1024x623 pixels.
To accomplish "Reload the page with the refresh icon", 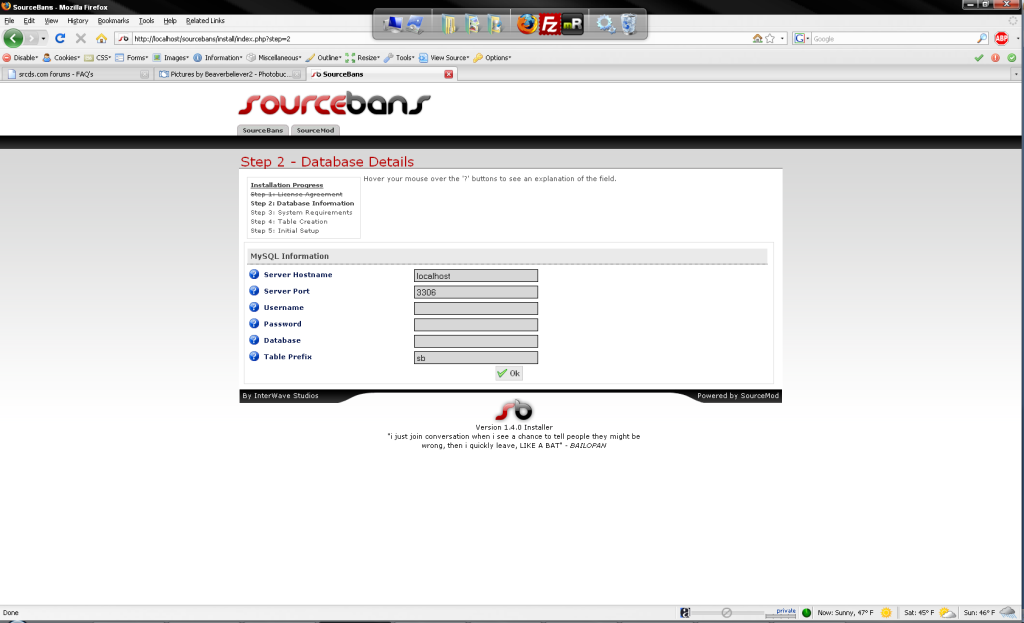I will coord(60,39).
